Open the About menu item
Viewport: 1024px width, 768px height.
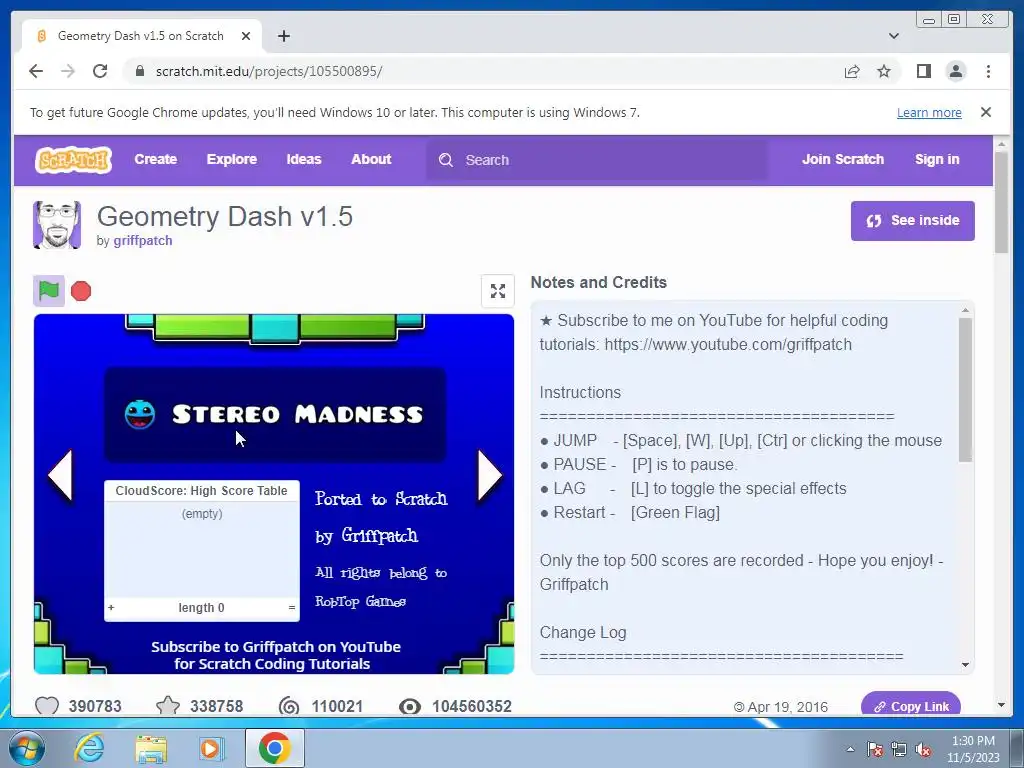371,159
